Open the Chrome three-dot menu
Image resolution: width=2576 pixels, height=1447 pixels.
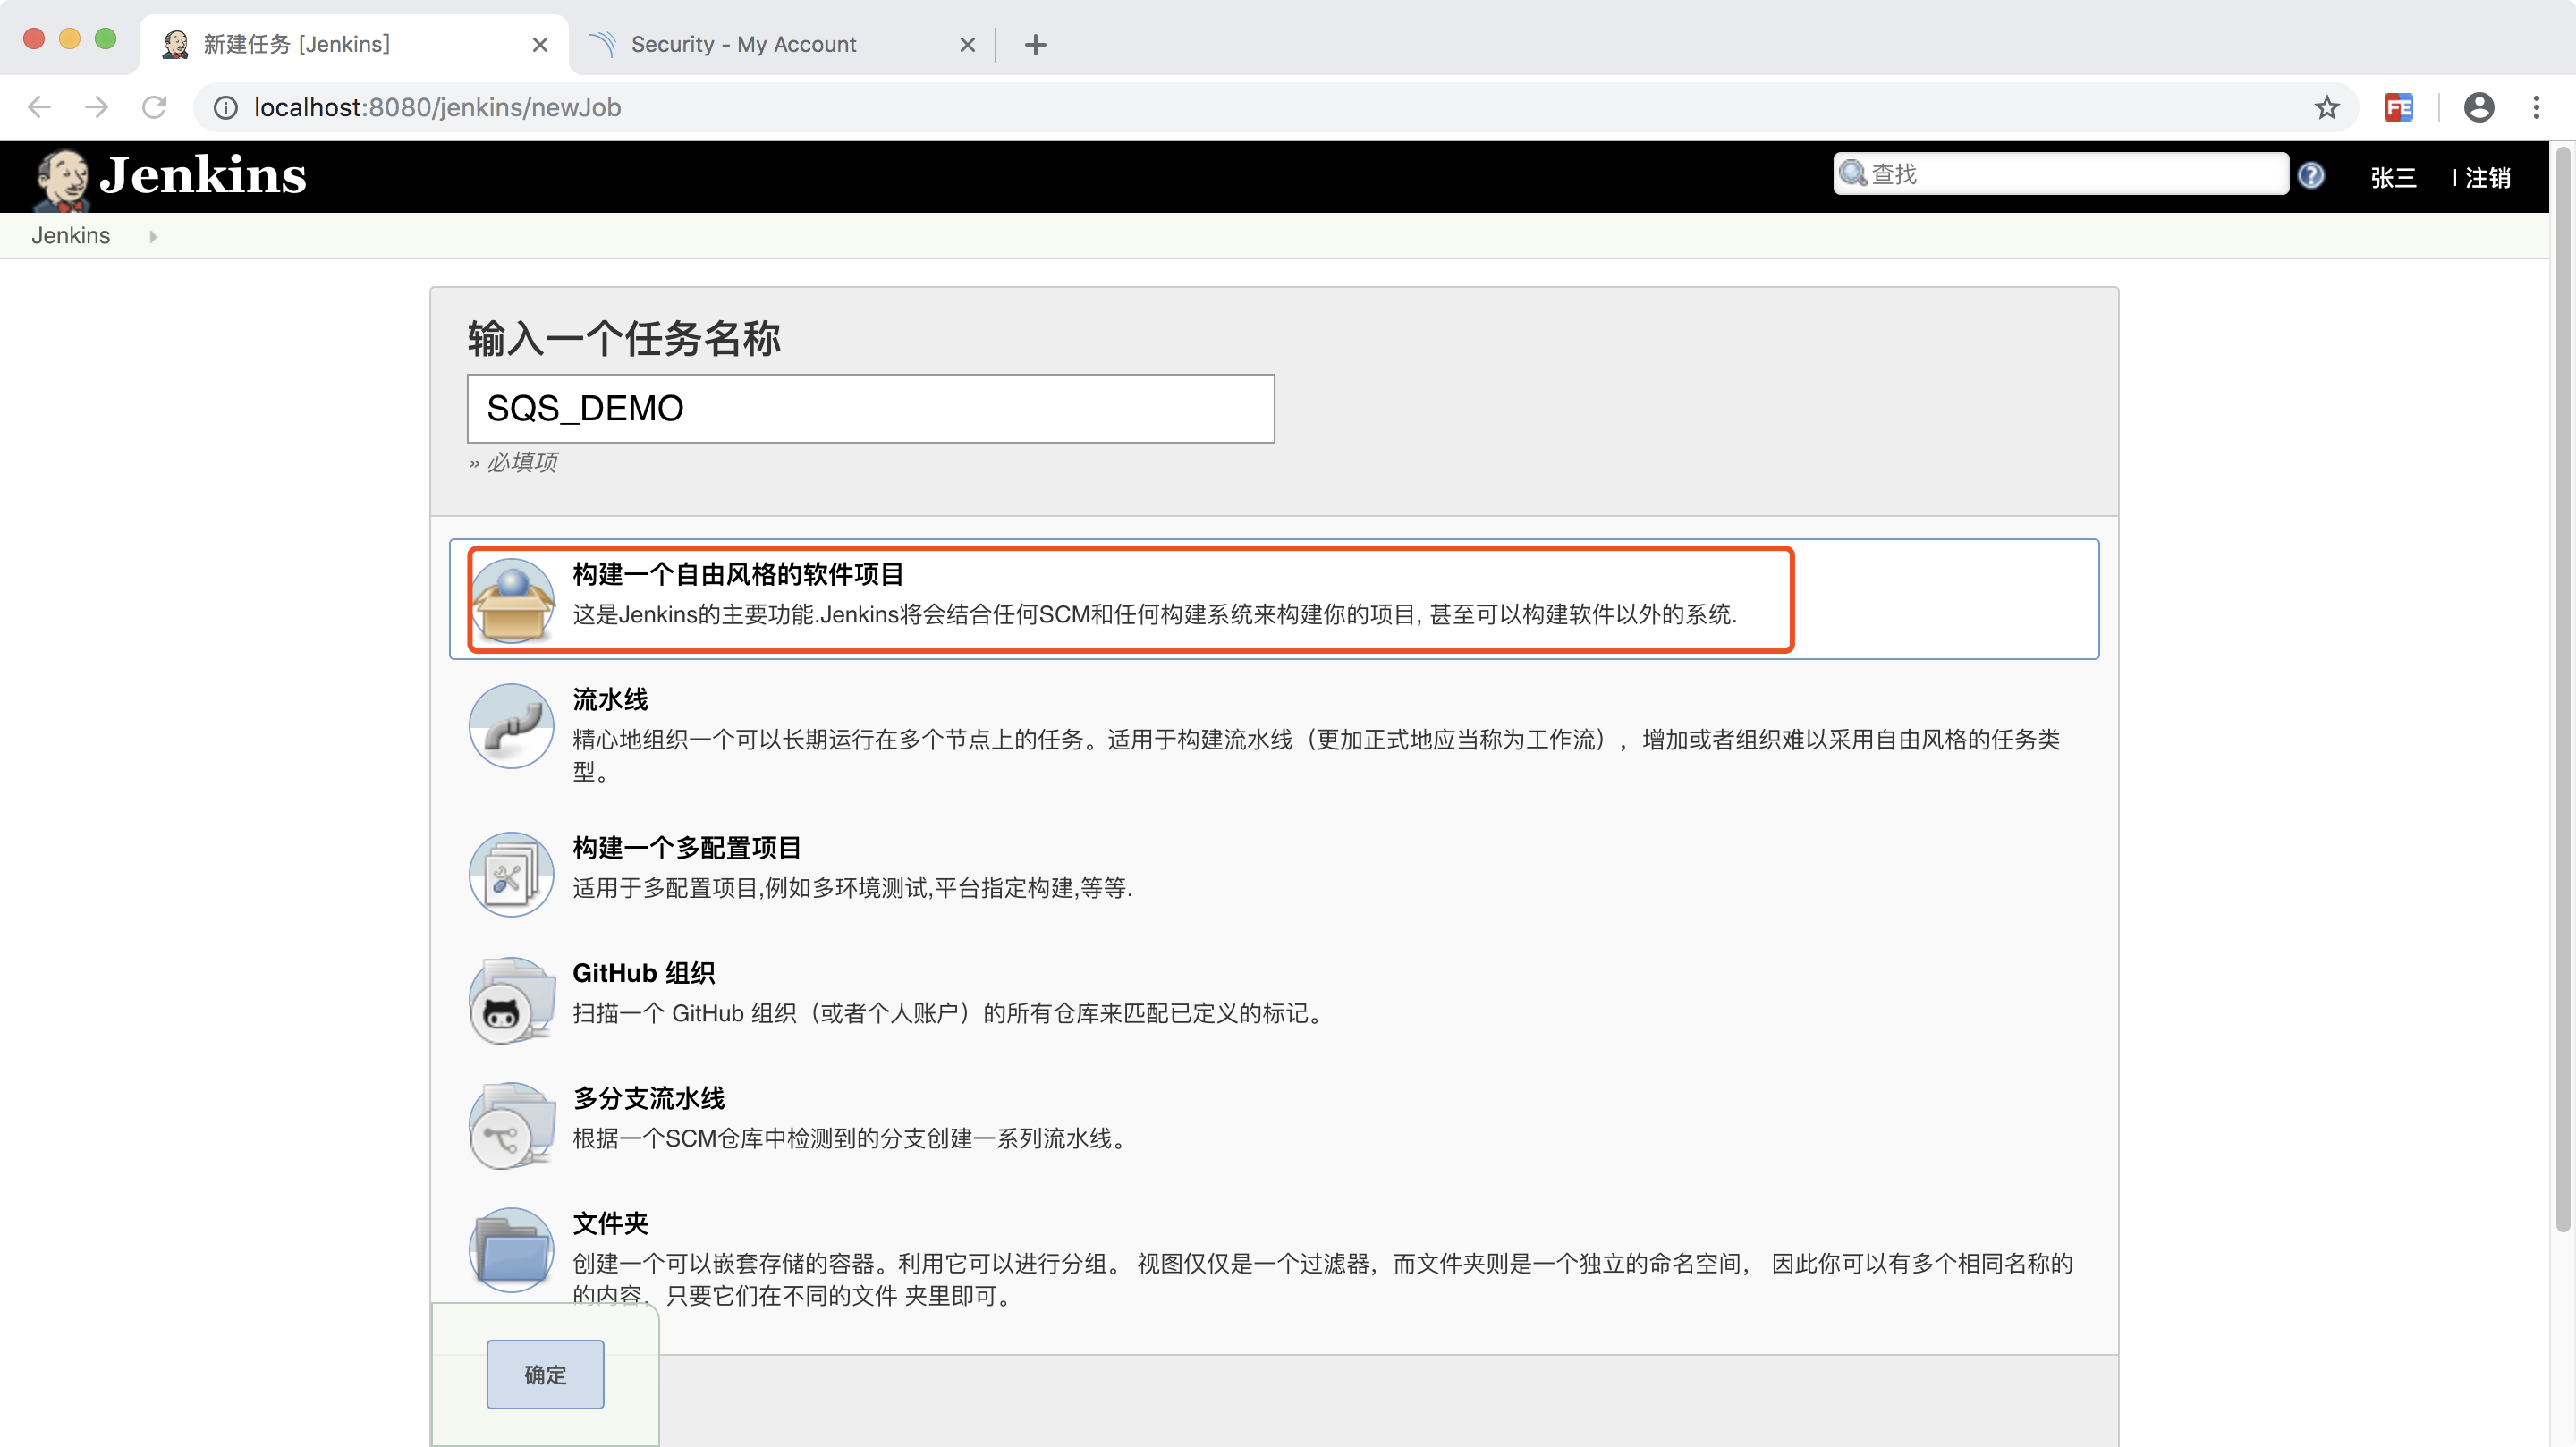(x=2536, y=107)
